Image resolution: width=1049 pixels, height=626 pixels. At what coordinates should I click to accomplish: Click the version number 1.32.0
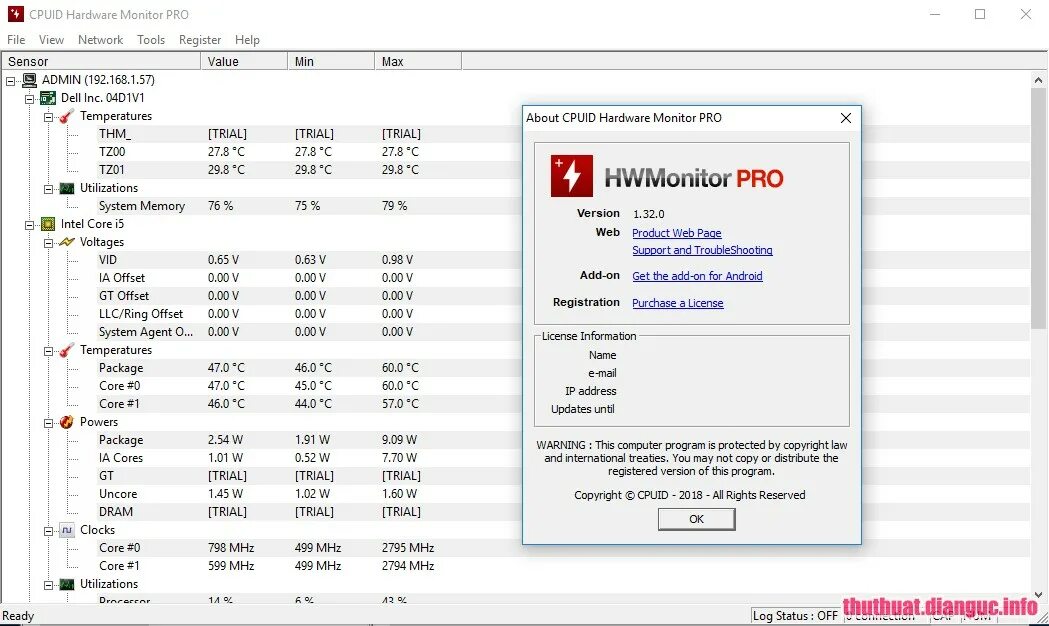(649, 214)
